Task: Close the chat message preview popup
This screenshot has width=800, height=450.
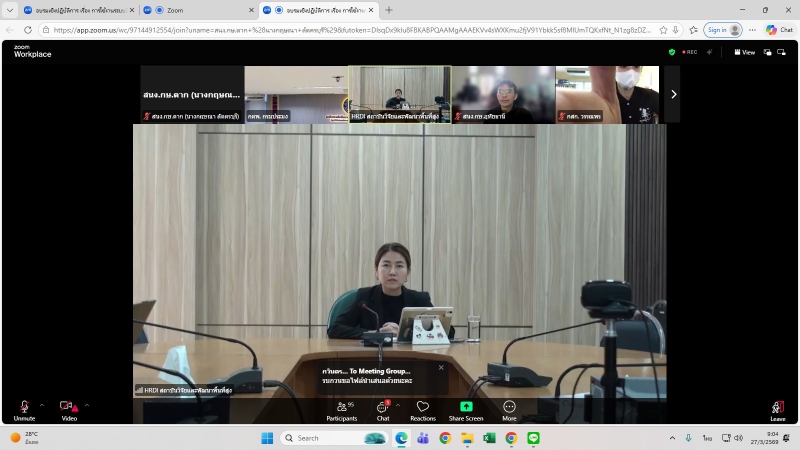Action: (x=441, y=367)
